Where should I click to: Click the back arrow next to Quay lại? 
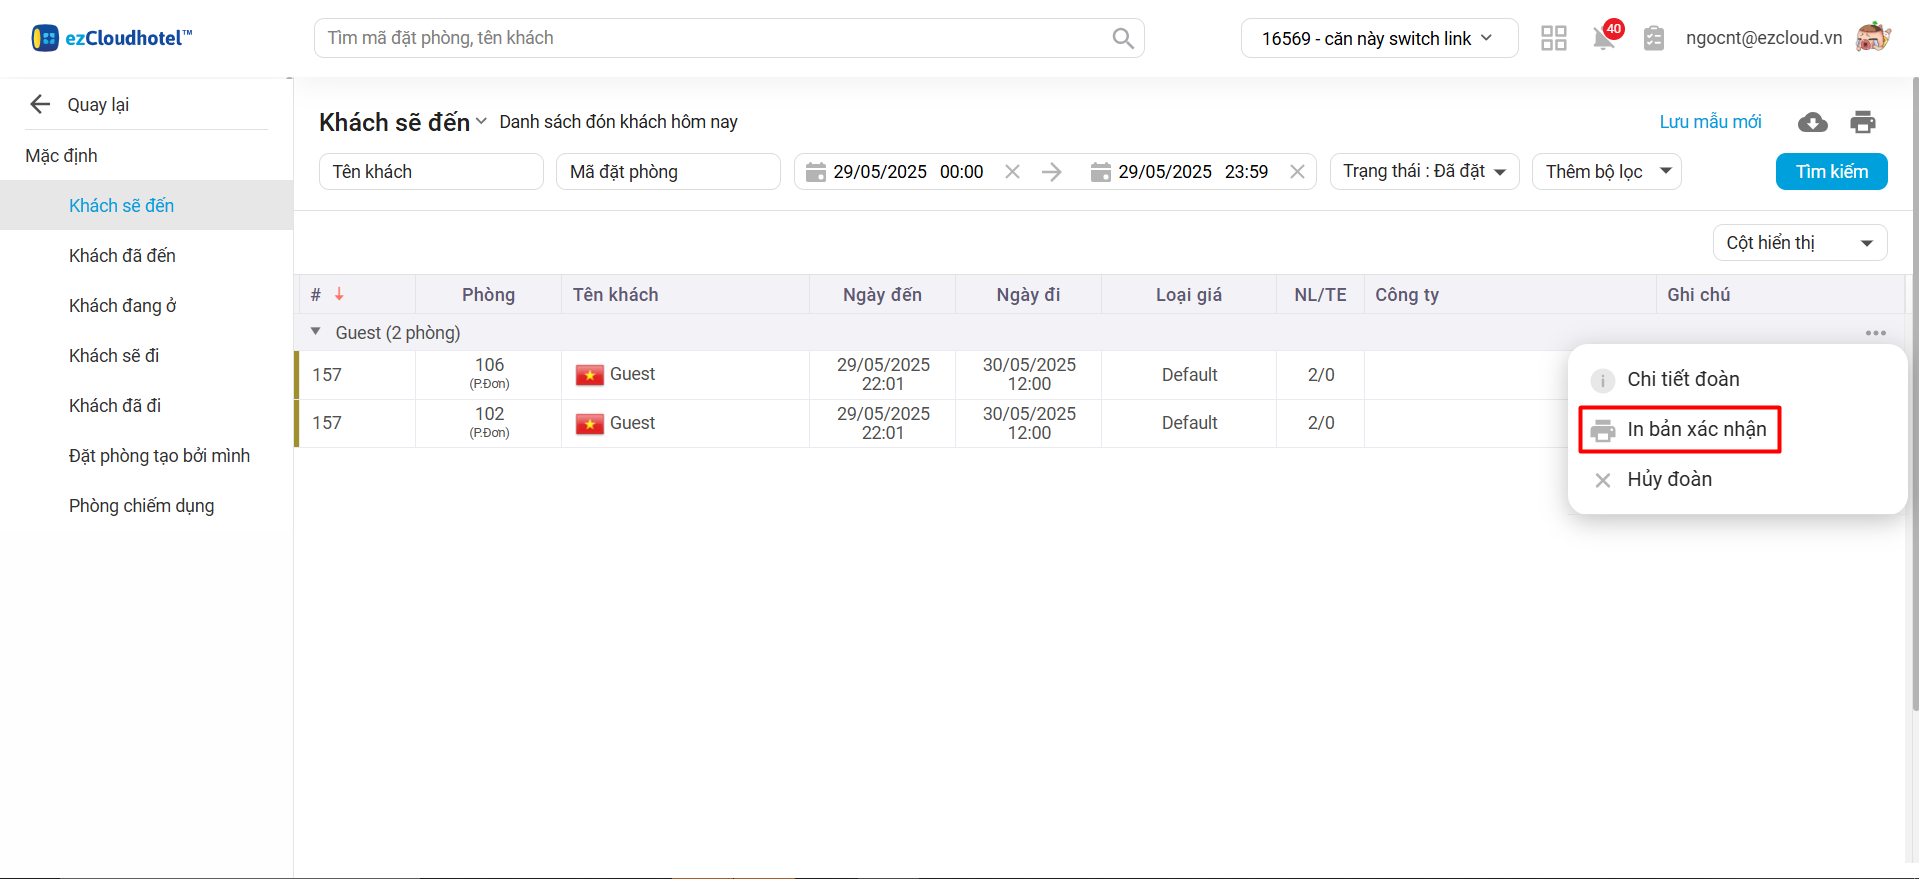[40, 105]
